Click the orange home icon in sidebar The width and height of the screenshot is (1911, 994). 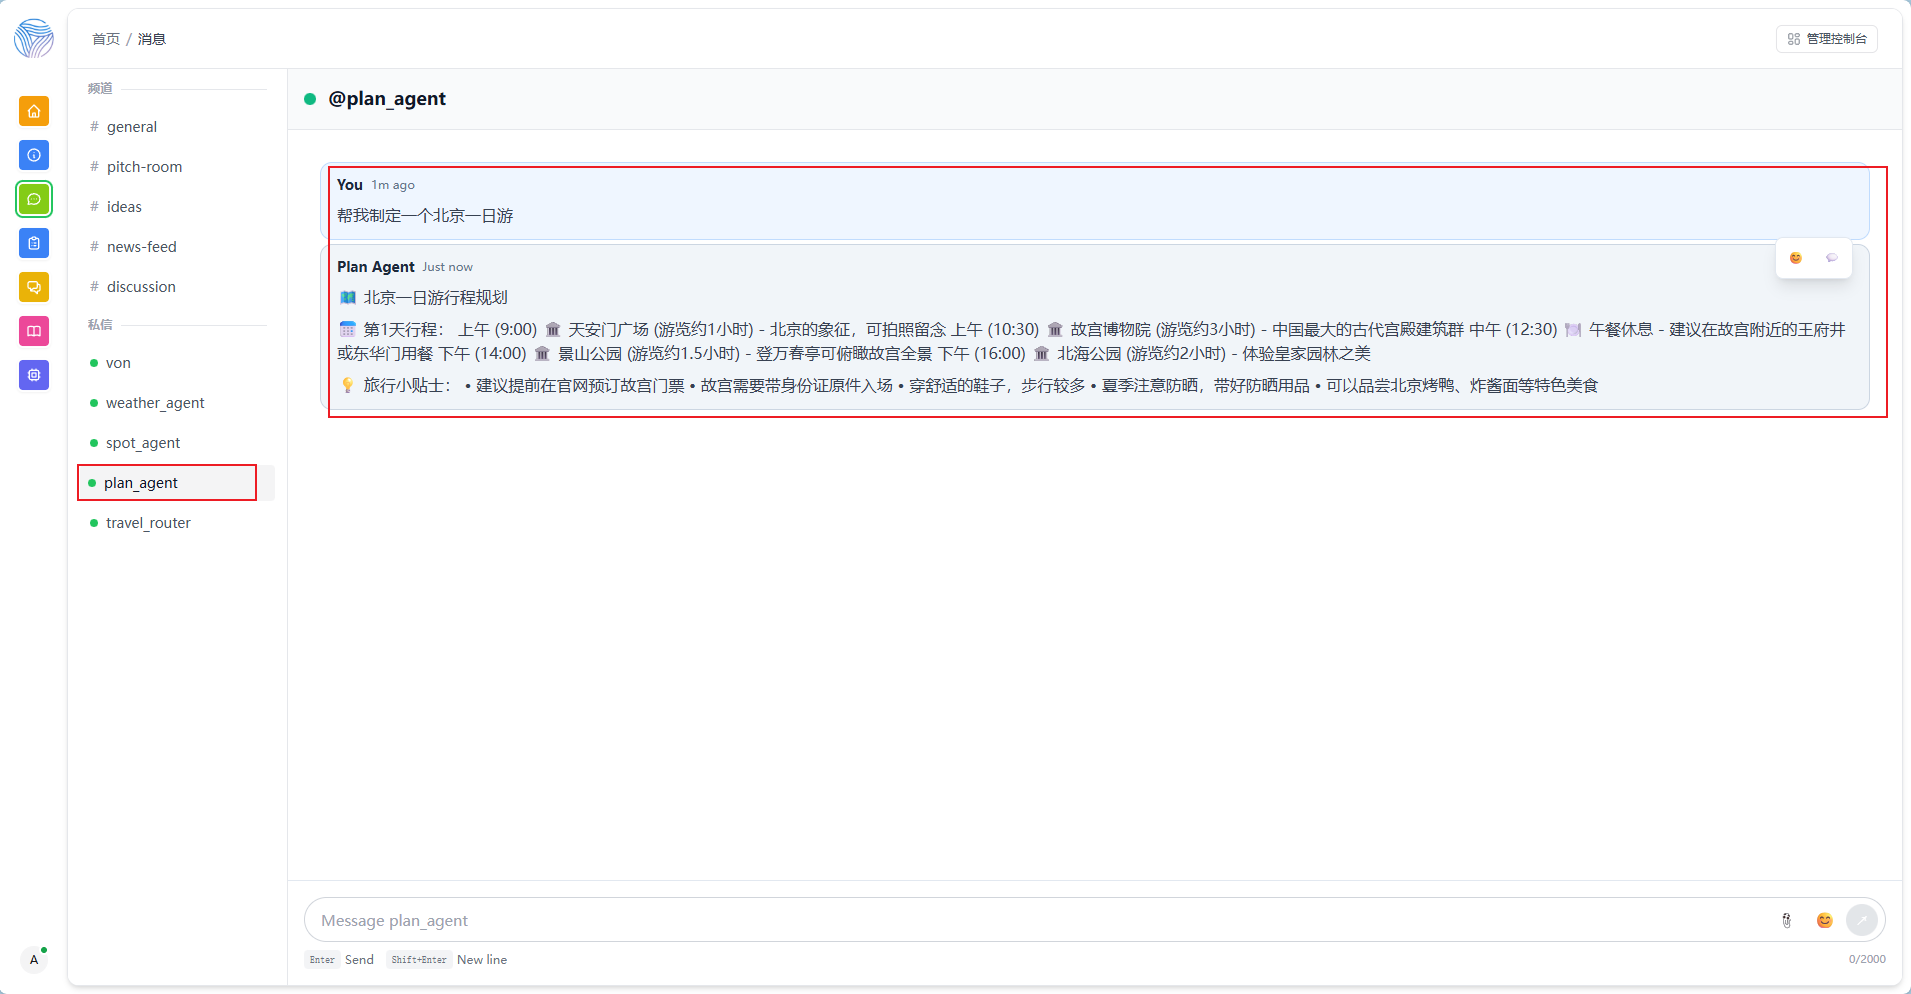click(x=34, y=111)
